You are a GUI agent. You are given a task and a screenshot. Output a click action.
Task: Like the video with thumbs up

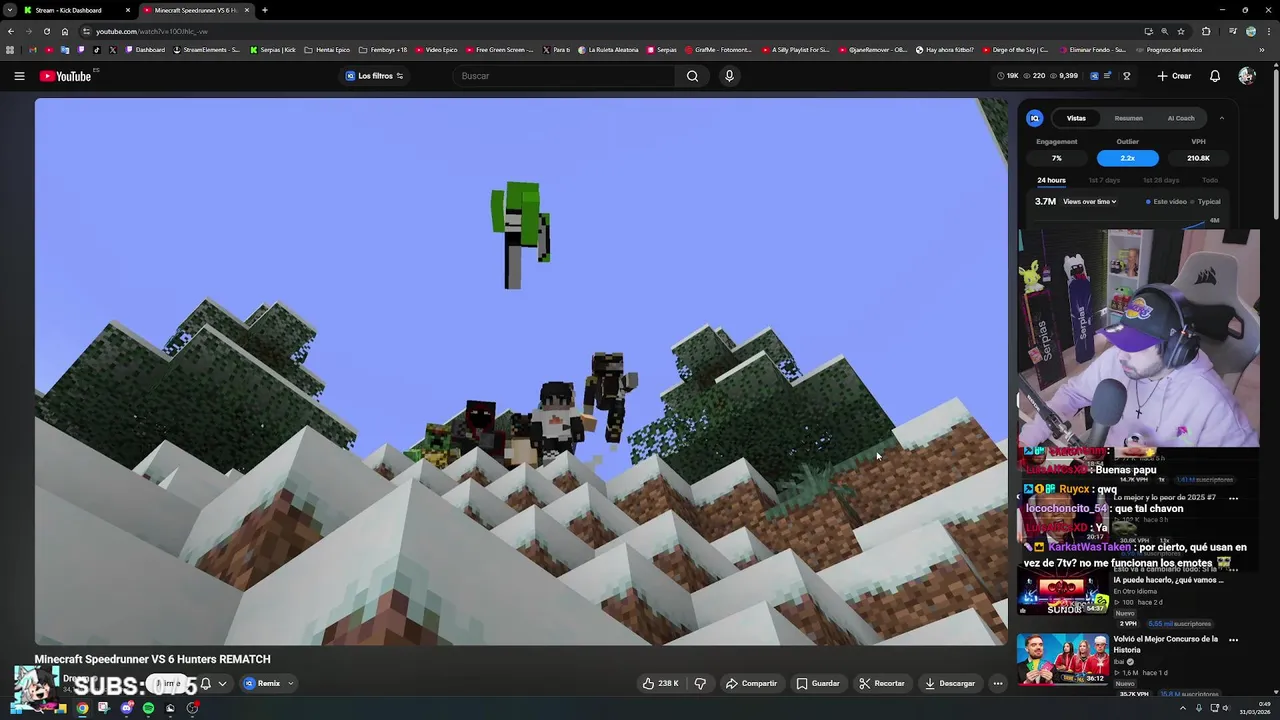click(x=661, y=683)
